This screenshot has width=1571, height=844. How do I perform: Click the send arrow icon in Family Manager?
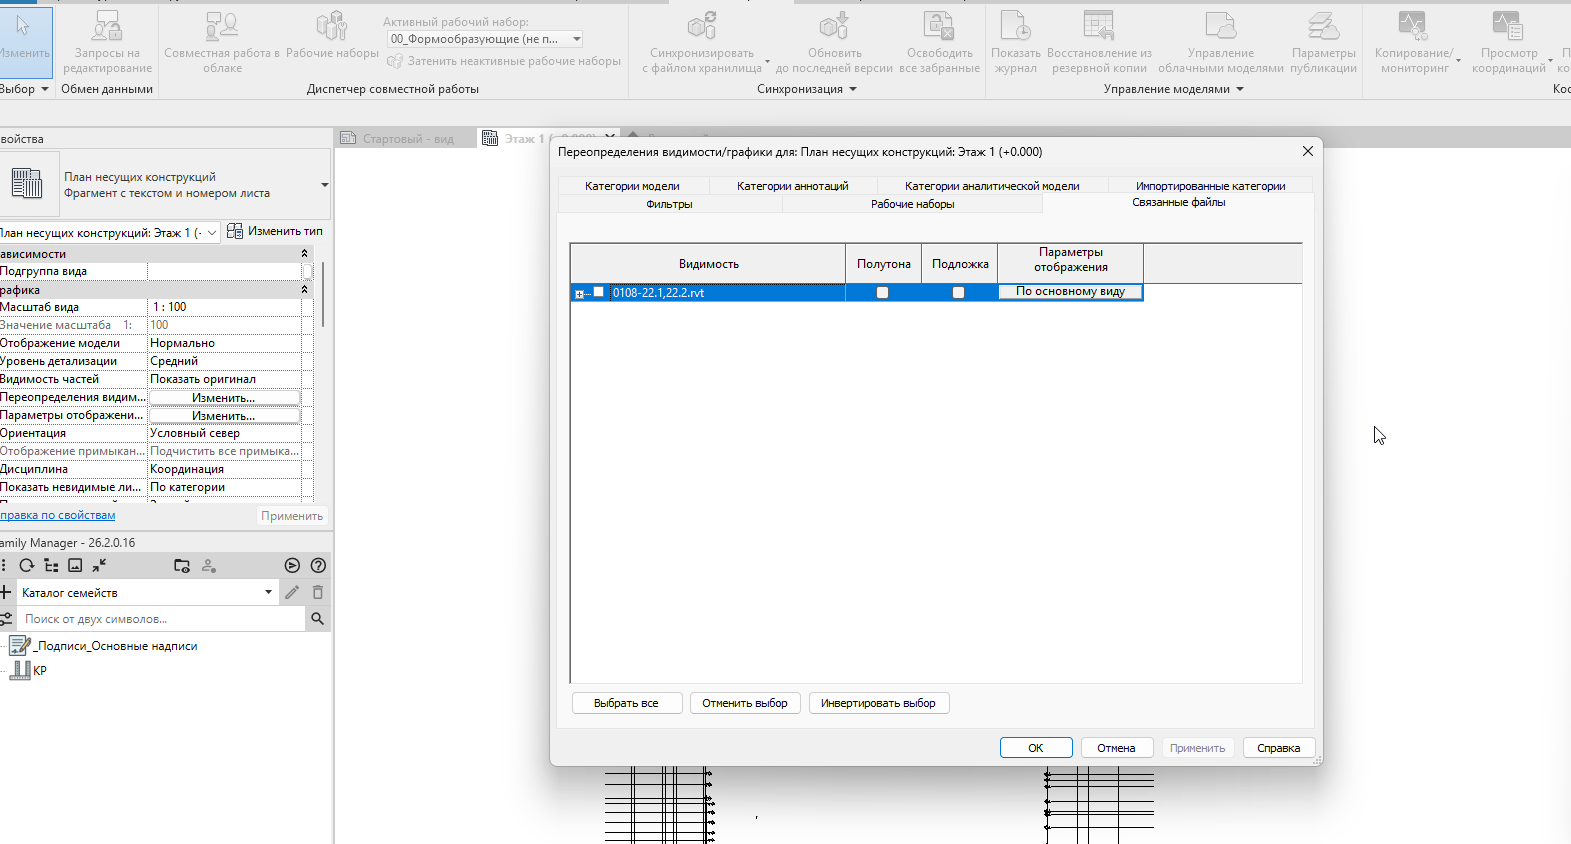(x=292, y=566)
